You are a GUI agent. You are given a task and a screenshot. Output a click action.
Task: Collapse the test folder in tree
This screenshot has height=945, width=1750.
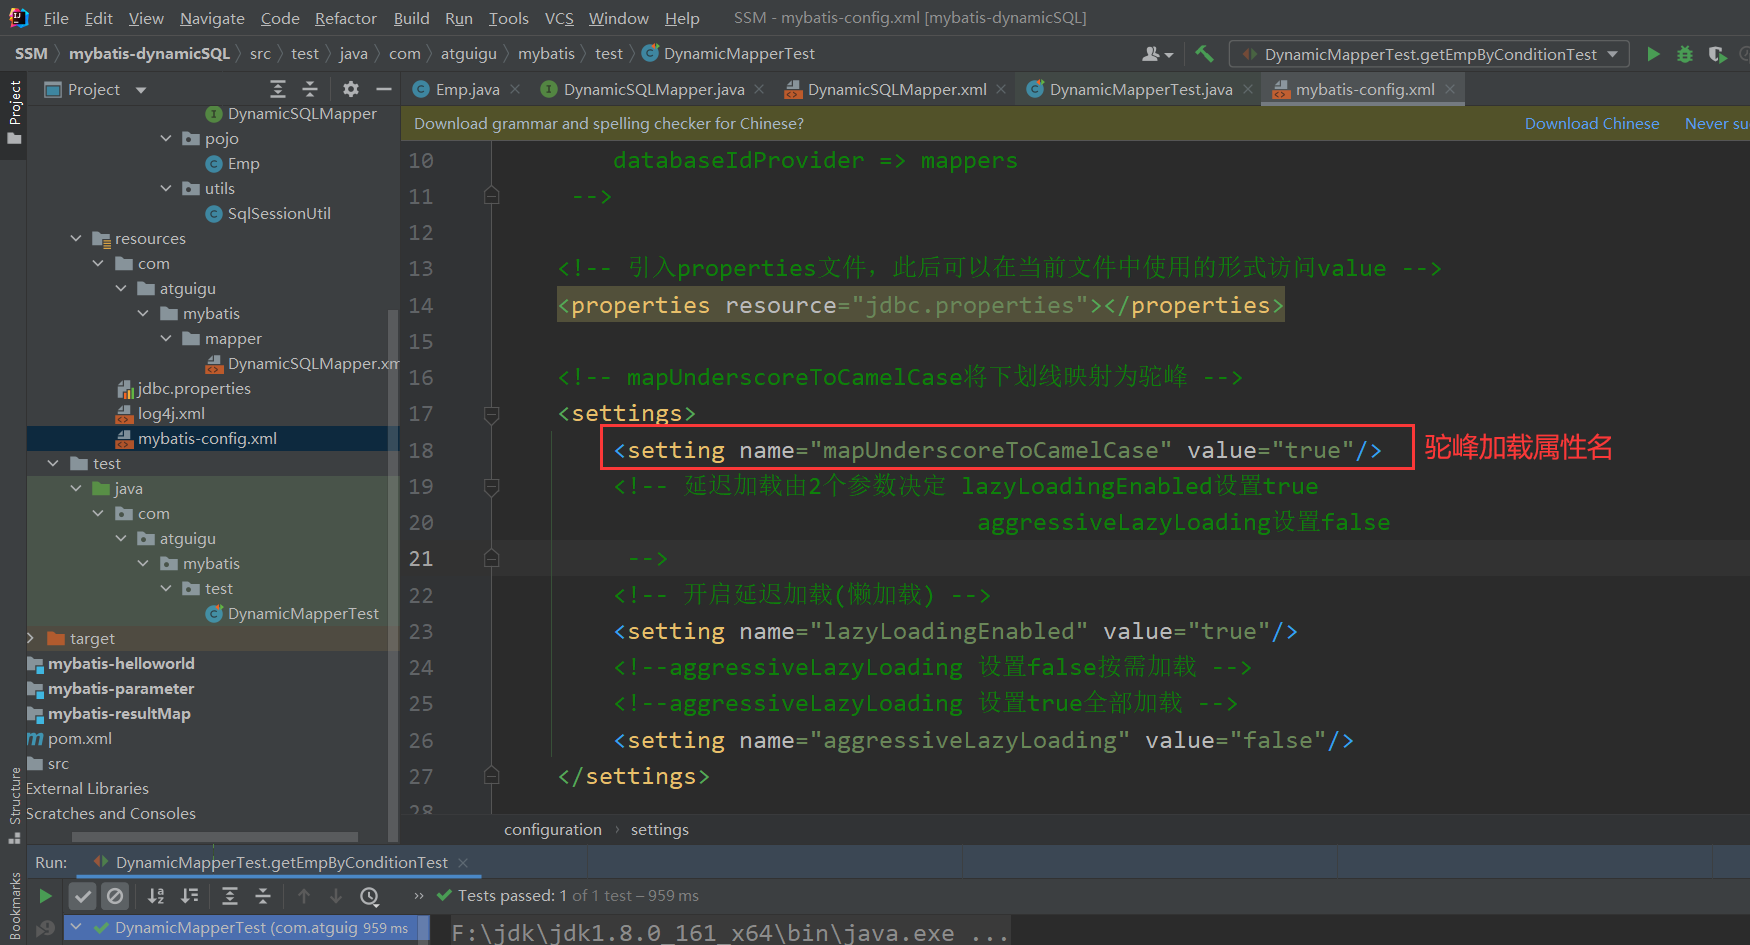click(x=53, y=463)
